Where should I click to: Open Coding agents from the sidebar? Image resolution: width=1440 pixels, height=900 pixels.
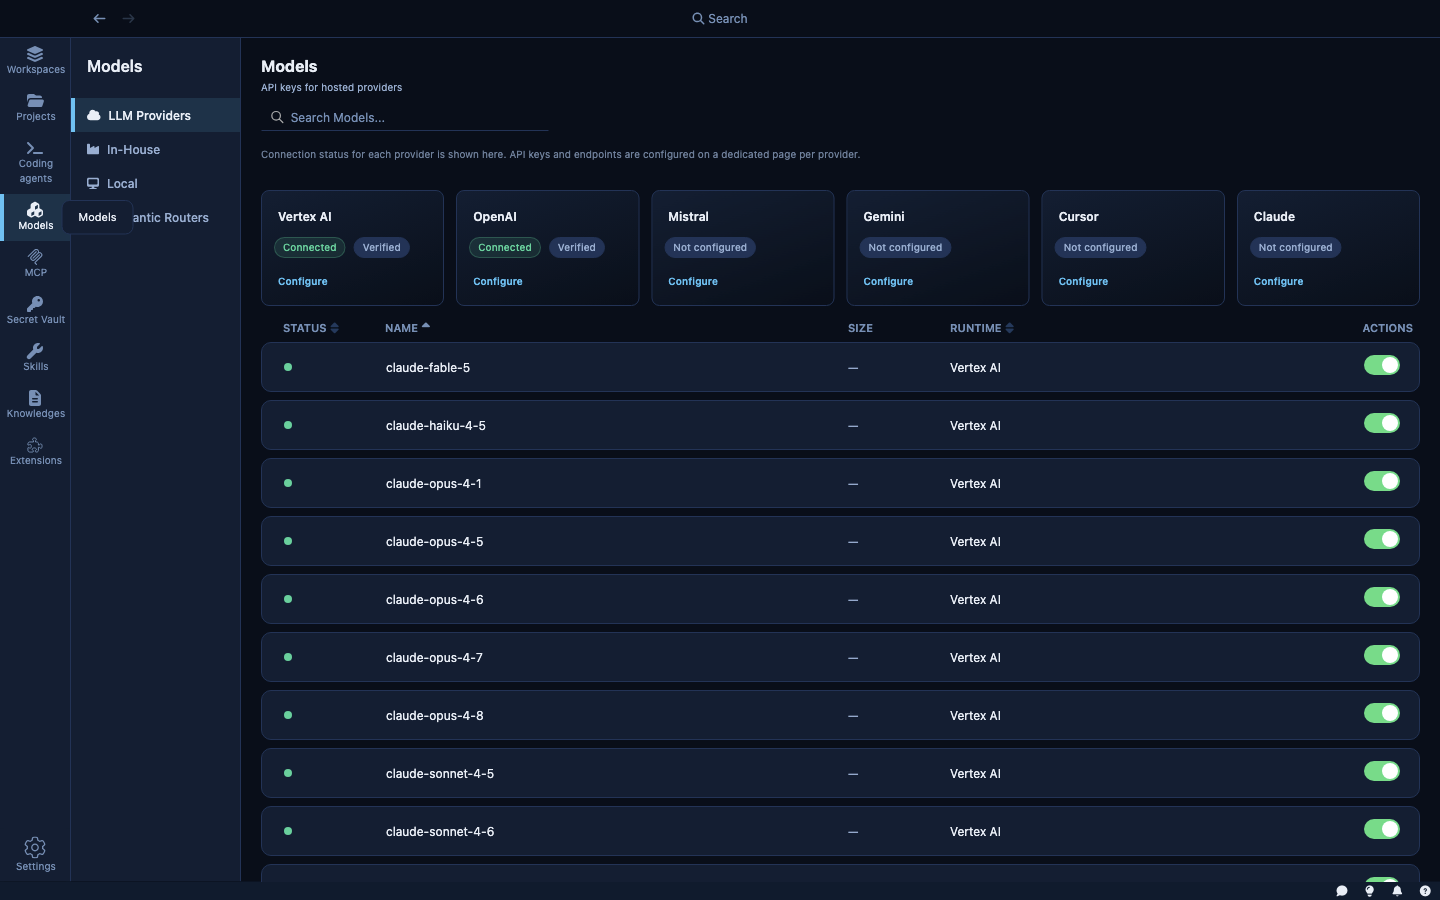(x=35, y=162)
